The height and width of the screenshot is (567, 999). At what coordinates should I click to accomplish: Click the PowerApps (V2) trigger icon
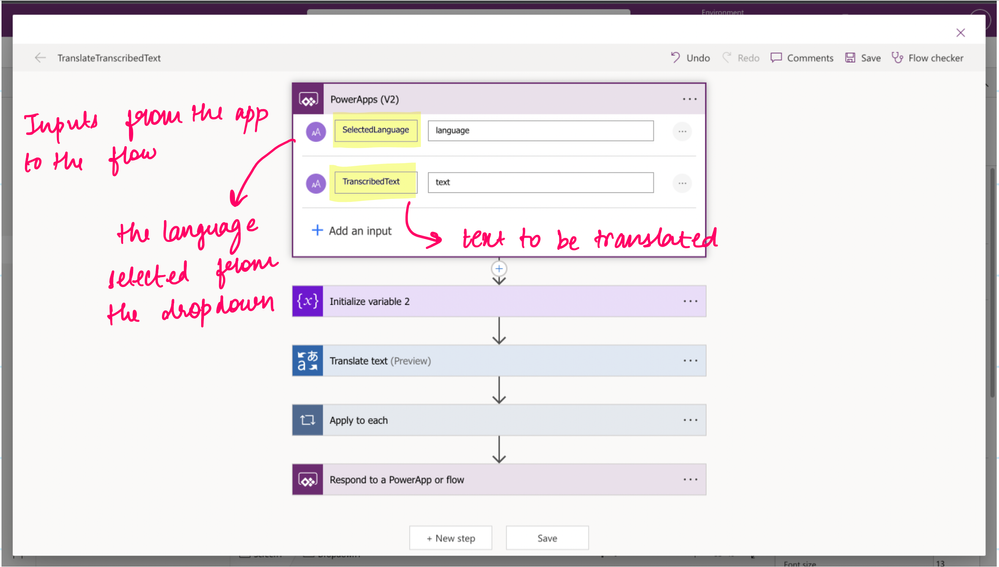click(x=308, y=99)
